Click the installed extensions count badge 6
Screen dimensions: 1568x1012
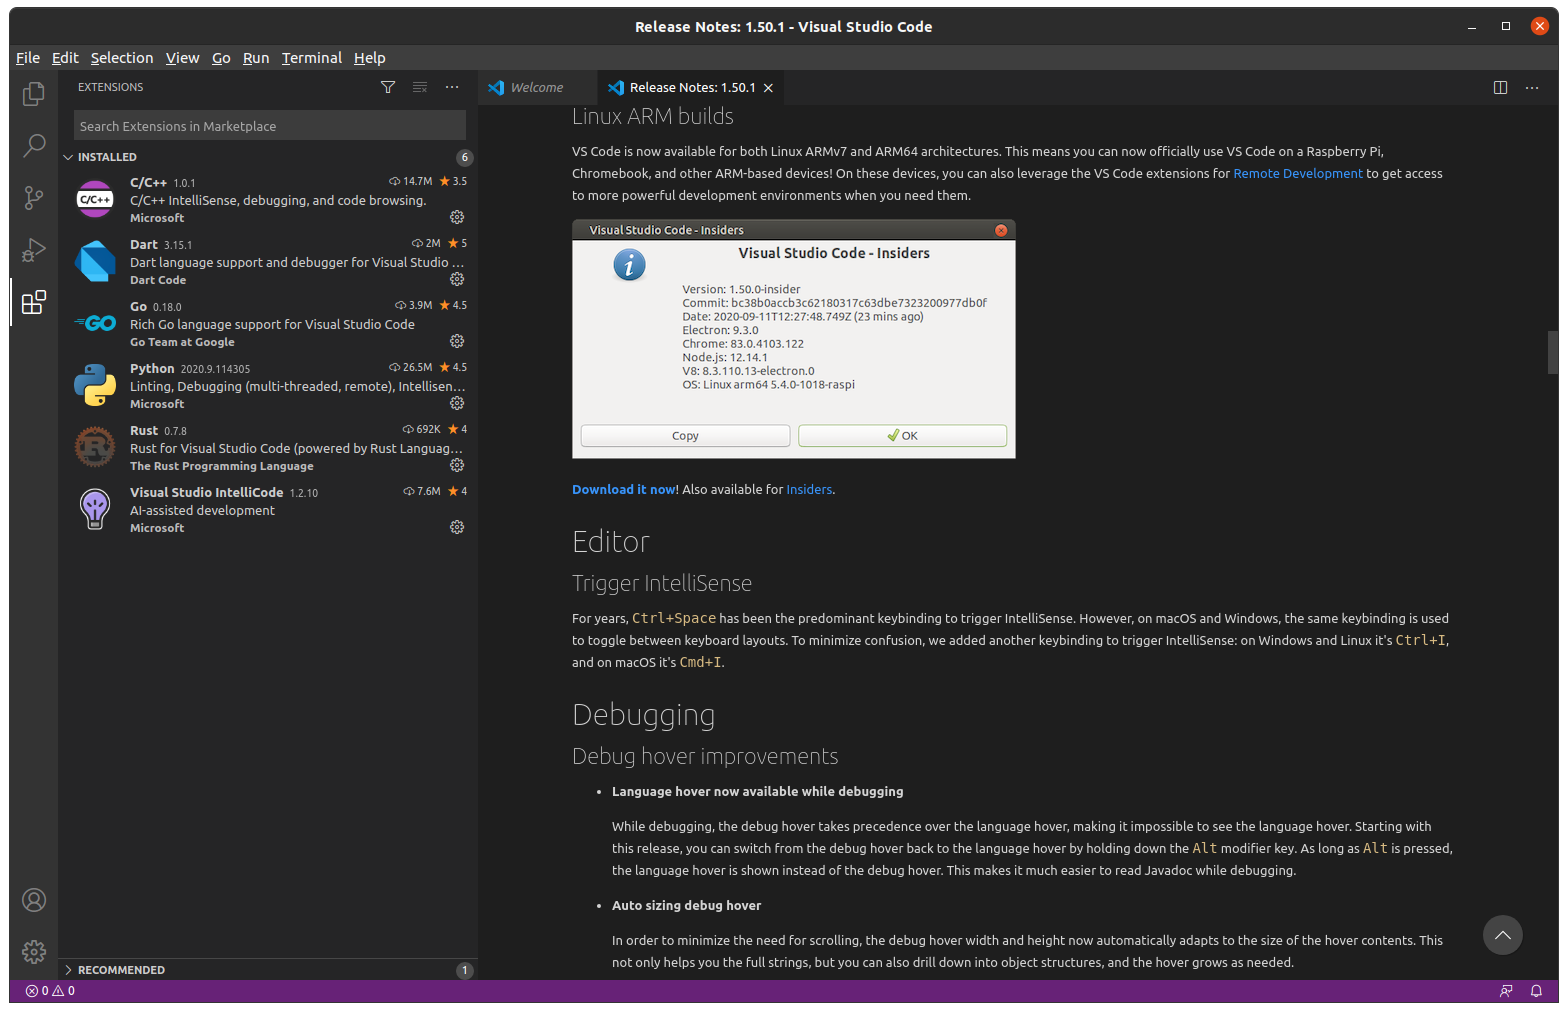[x=464, y=157]
